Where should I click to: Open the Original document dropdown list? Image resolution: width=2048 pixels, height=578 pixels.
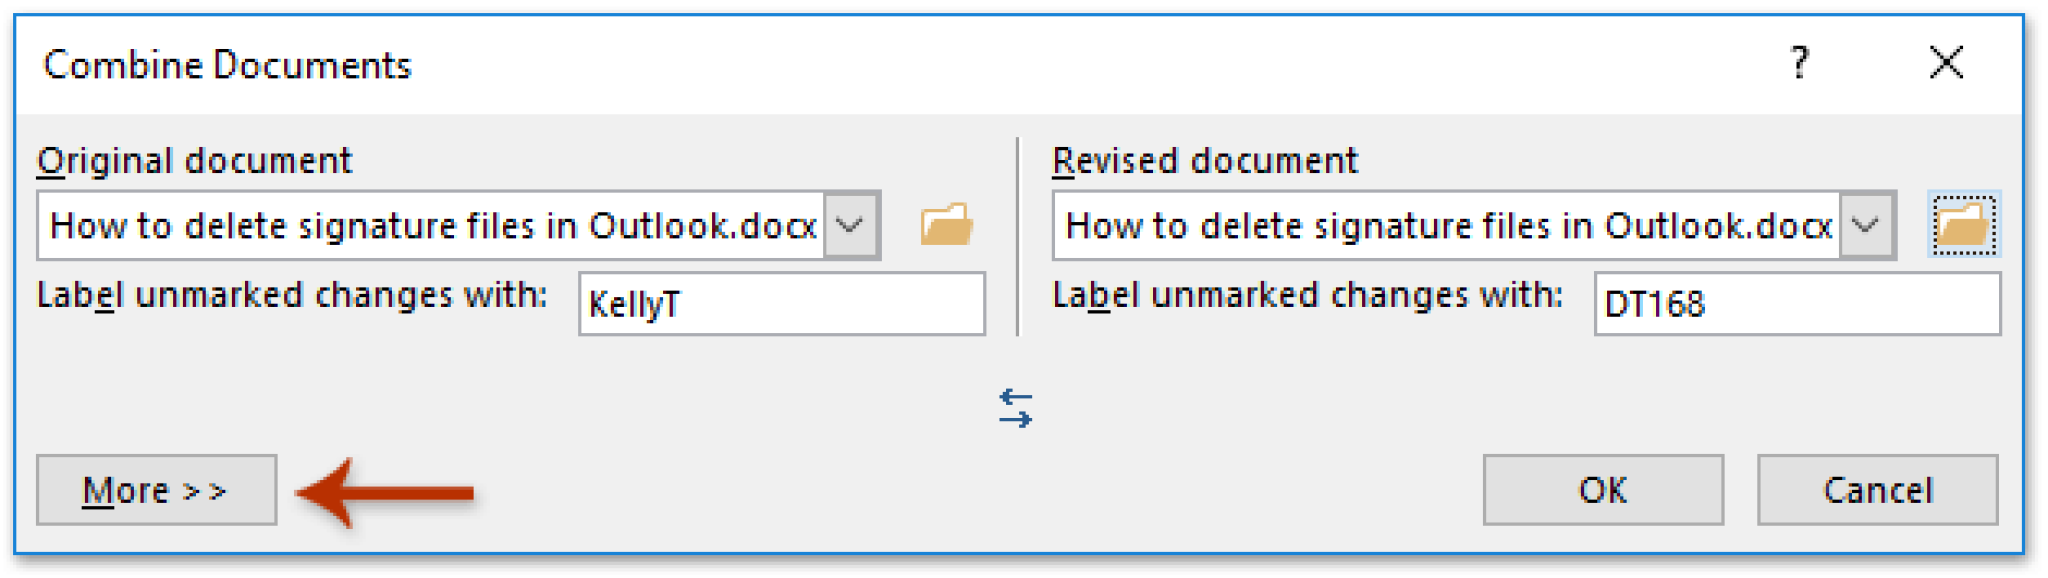pyautogui.click(x=851, y=225)
